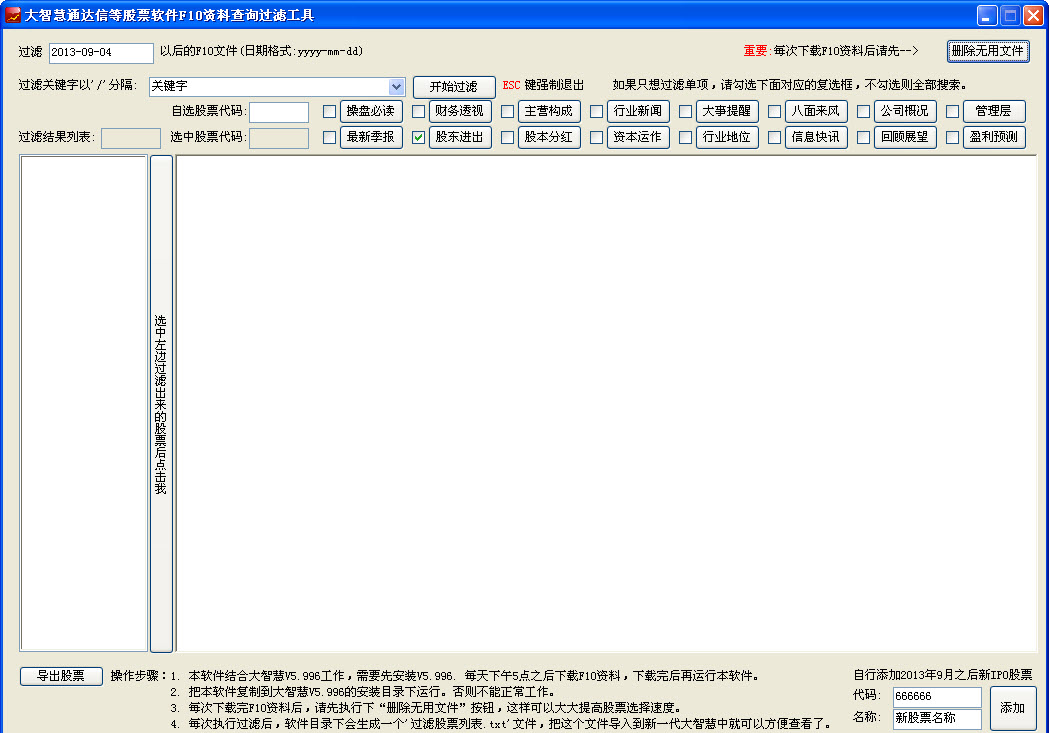
Task: Click the 股本分红 button
Action: (549, 137)
